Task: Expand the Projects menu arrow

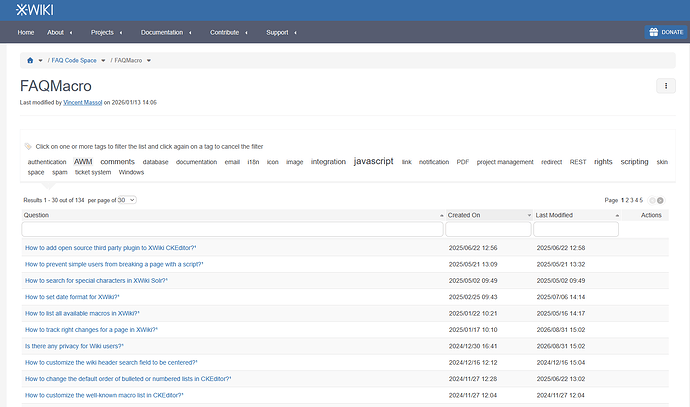Action: tap(121, 33)
